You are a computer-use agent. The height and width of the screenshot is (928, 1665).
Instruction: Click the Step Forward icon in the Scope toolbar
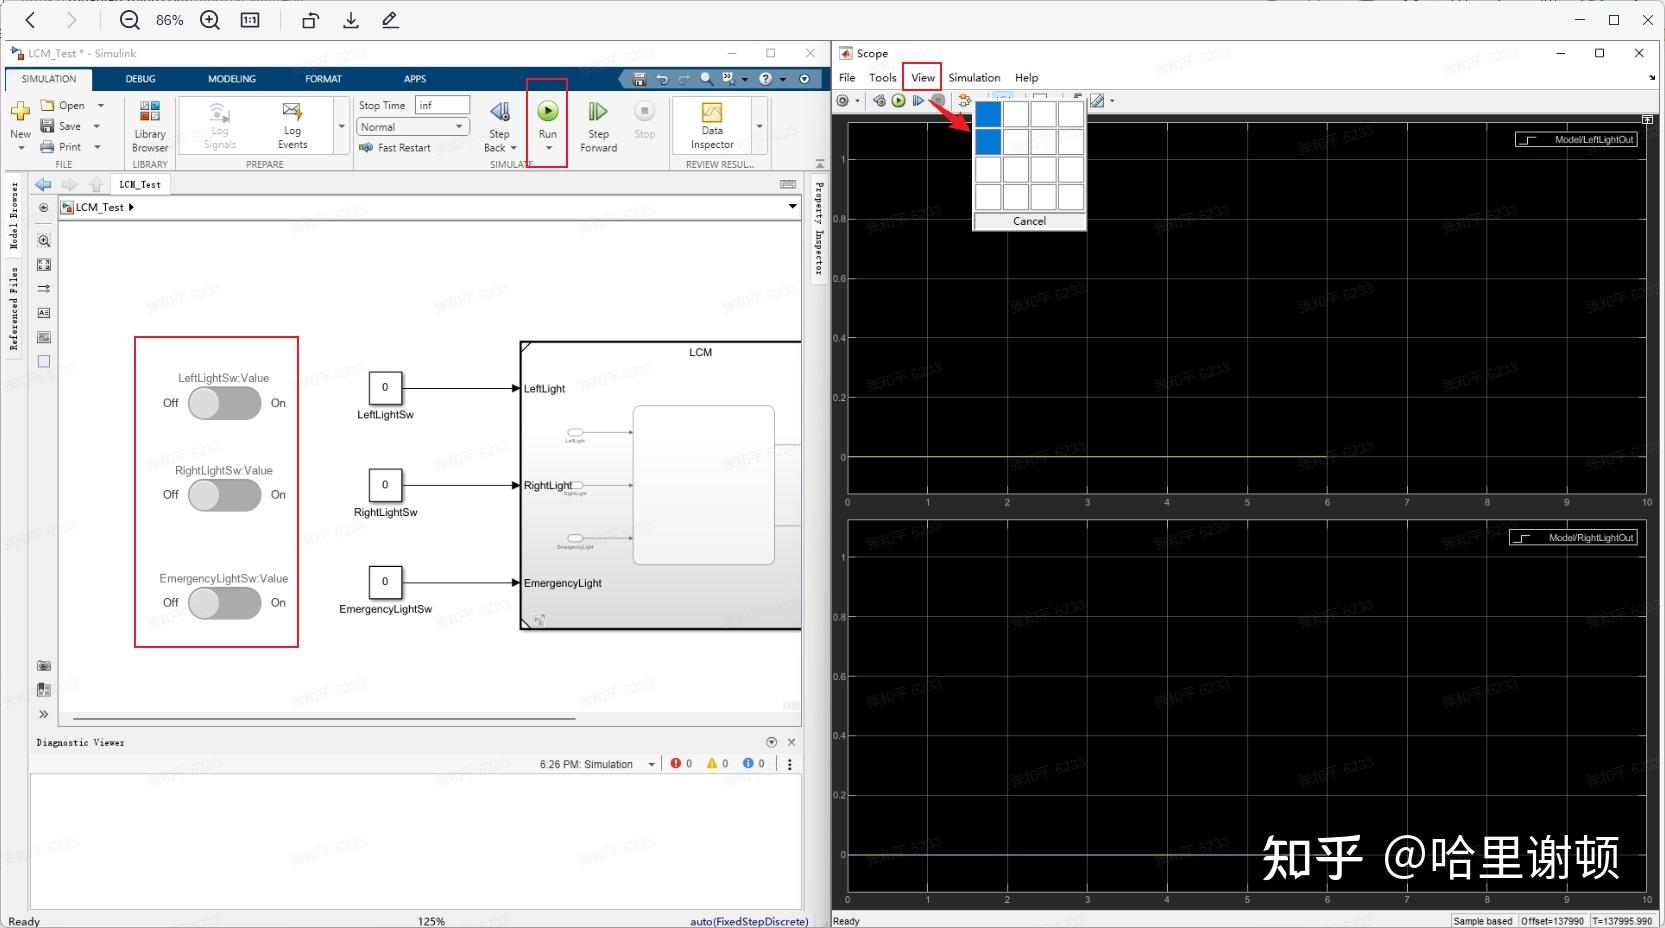click(918, 100)
